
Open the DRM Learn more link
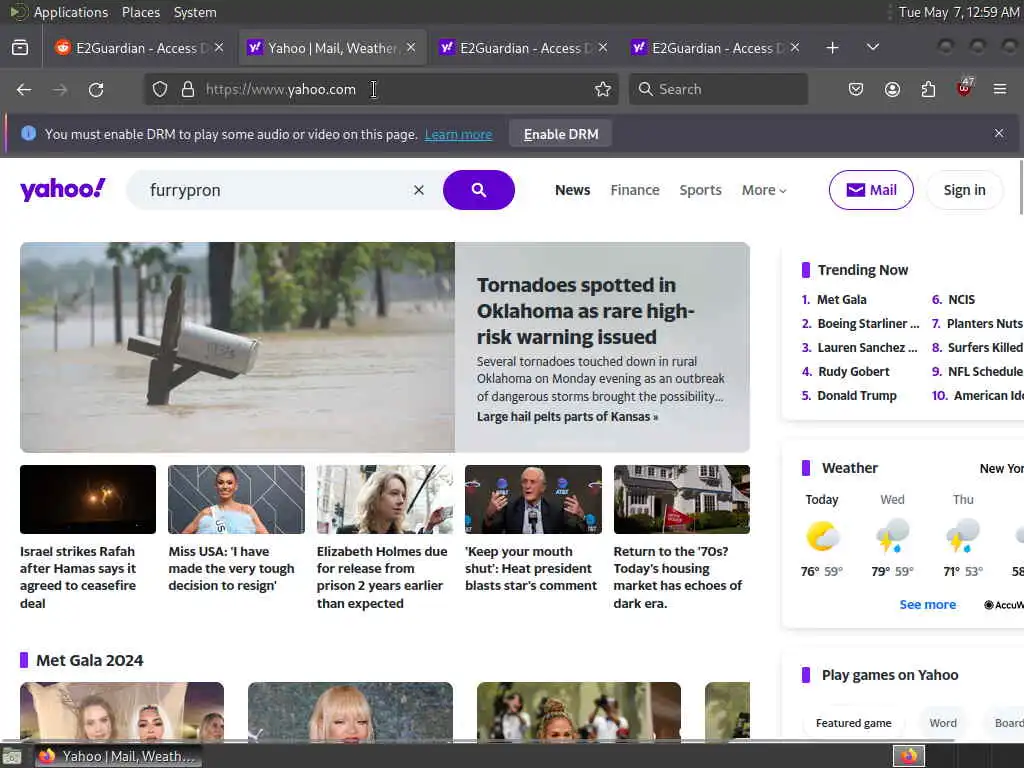point(458,135)
